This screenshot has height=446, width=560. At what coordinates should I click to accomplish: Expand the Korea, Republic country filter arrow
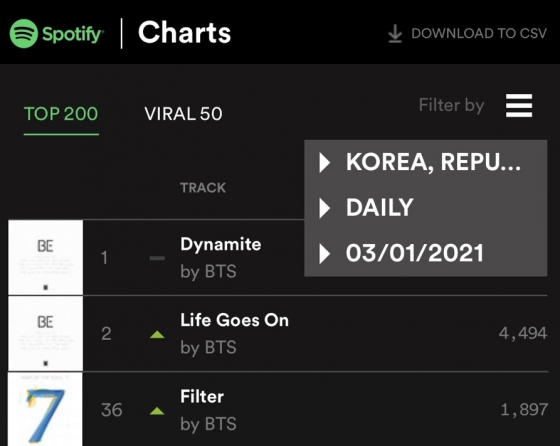pos(324,162)
